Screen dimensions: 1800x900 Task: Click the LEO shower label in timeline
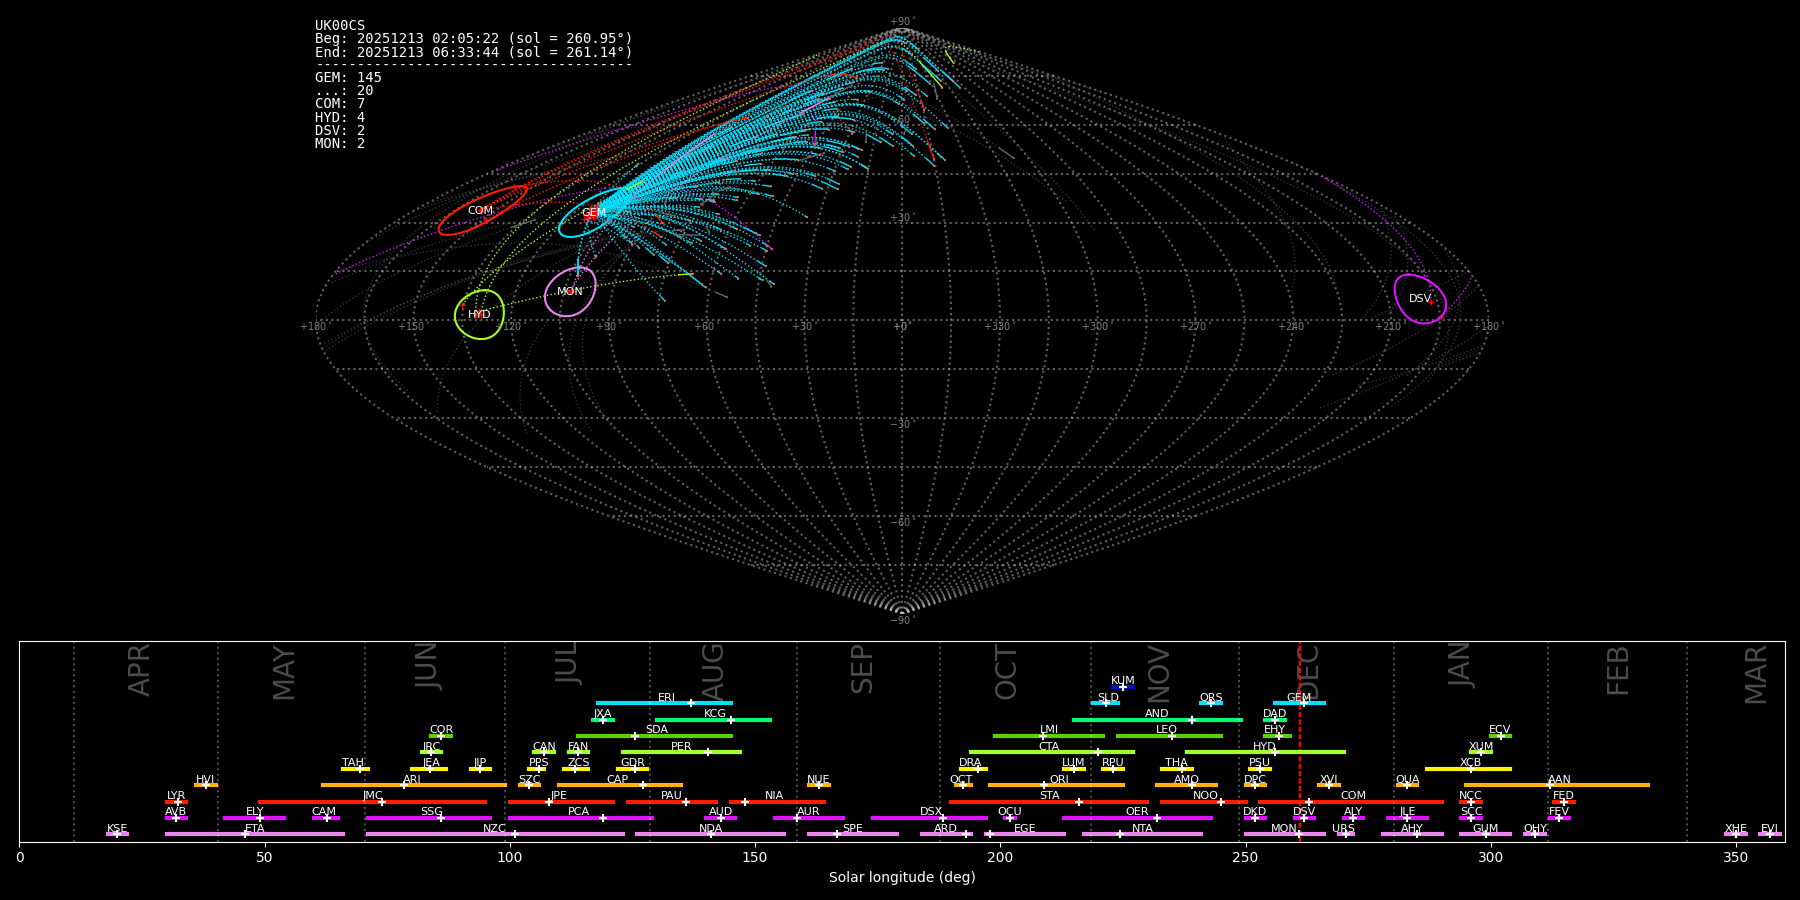click(1166, 730)
